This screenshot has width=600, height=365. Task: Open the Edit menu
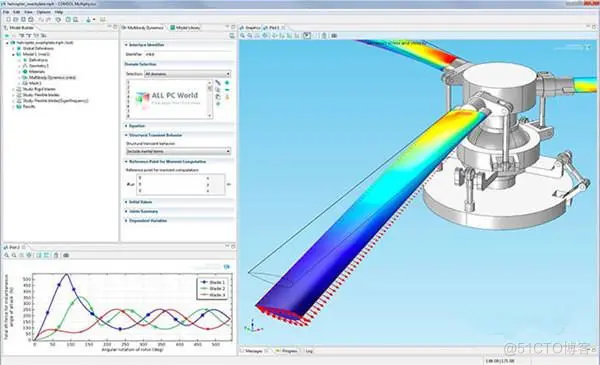click(16, 12)
